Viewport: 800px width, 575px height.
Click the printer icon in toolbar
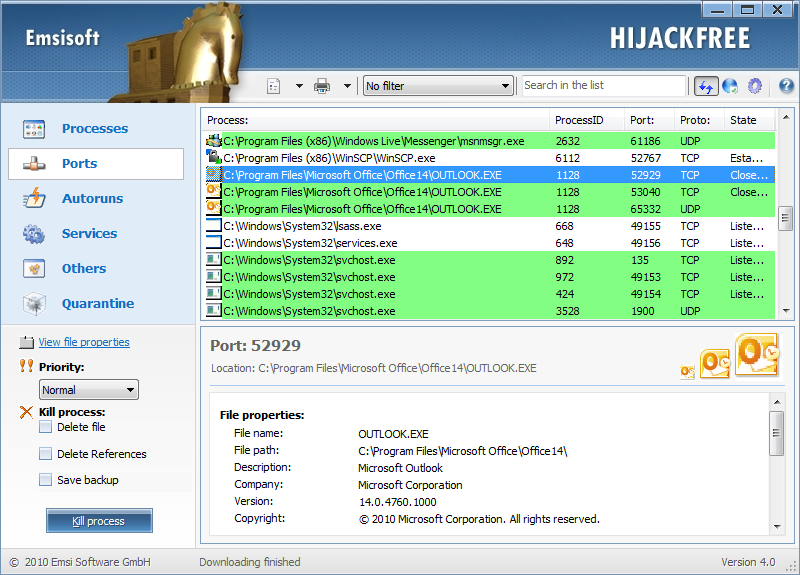click(x=322, y=86)
